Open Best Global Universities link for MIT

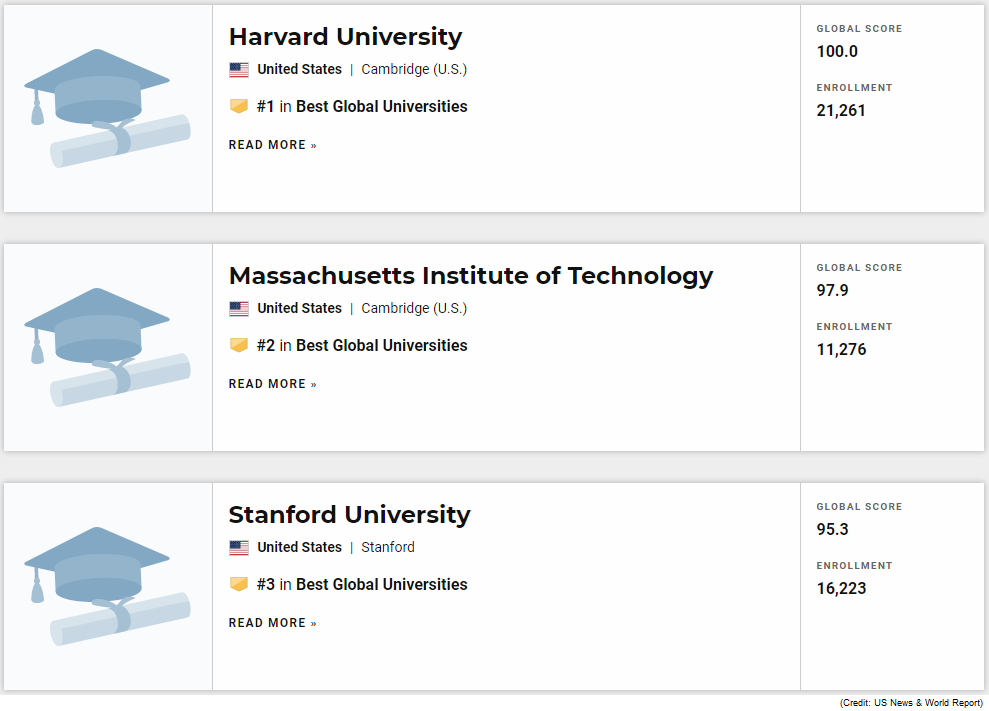coord(381,346)
